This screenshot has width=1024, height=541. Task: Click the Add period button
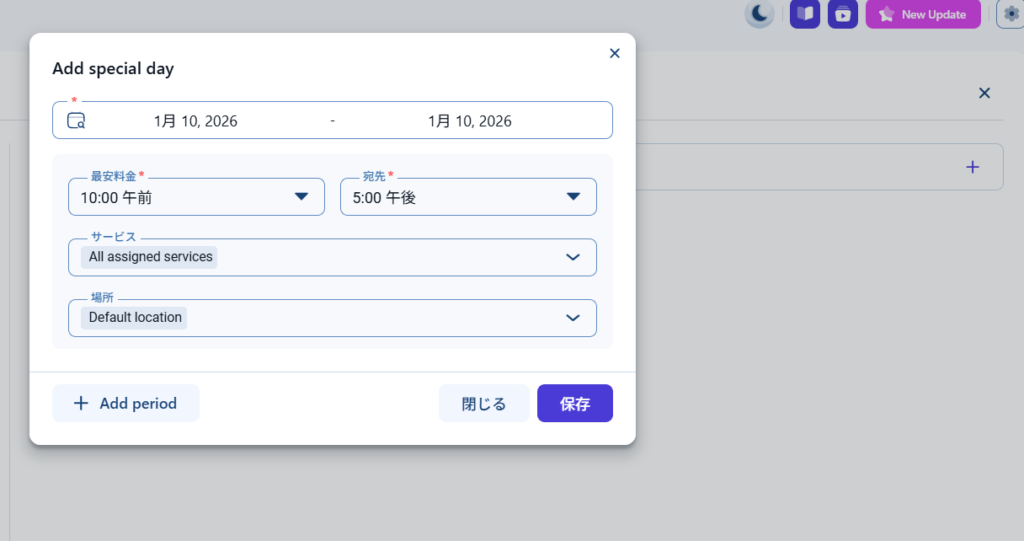(x=126, y=404)
